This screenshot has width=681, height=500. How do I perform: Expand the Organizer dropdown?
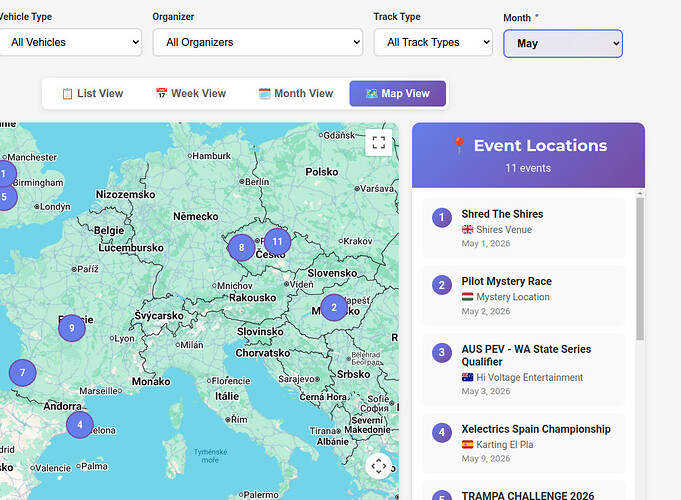(257, 42)
